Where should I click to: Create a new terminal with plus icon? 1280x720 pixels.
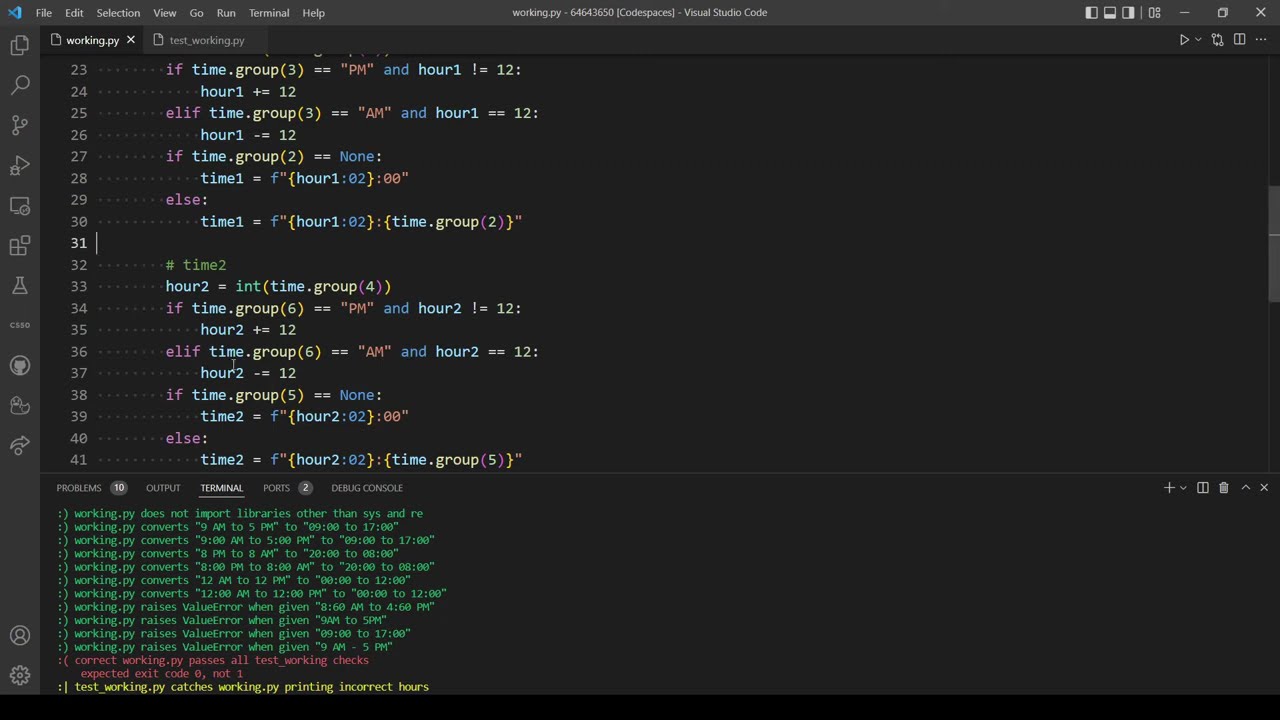click(1169, 488)
